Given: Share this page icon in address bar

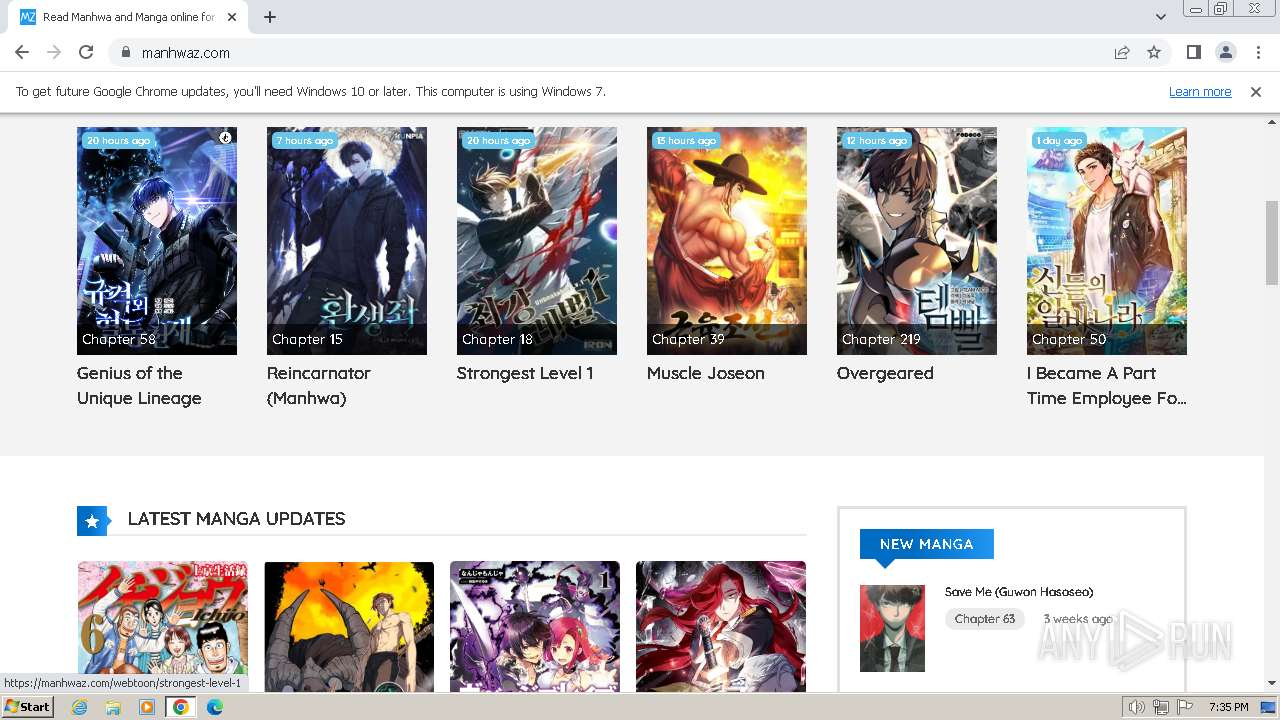Looking at the screenshot, I should coord(1122,52).
